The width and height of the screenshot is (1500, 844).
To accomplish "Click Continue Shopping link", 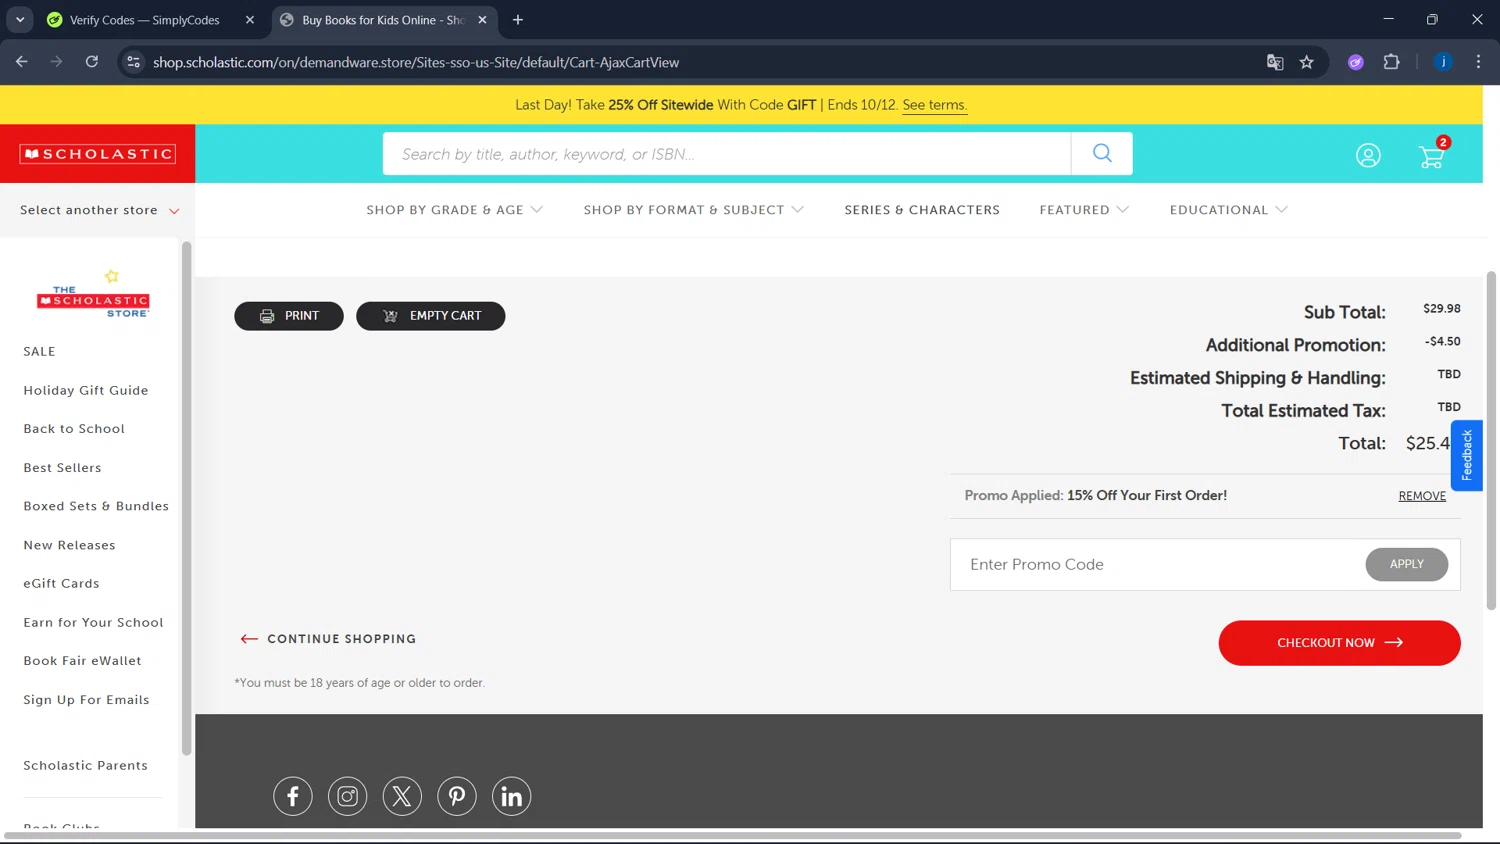I will coord(328,639).
